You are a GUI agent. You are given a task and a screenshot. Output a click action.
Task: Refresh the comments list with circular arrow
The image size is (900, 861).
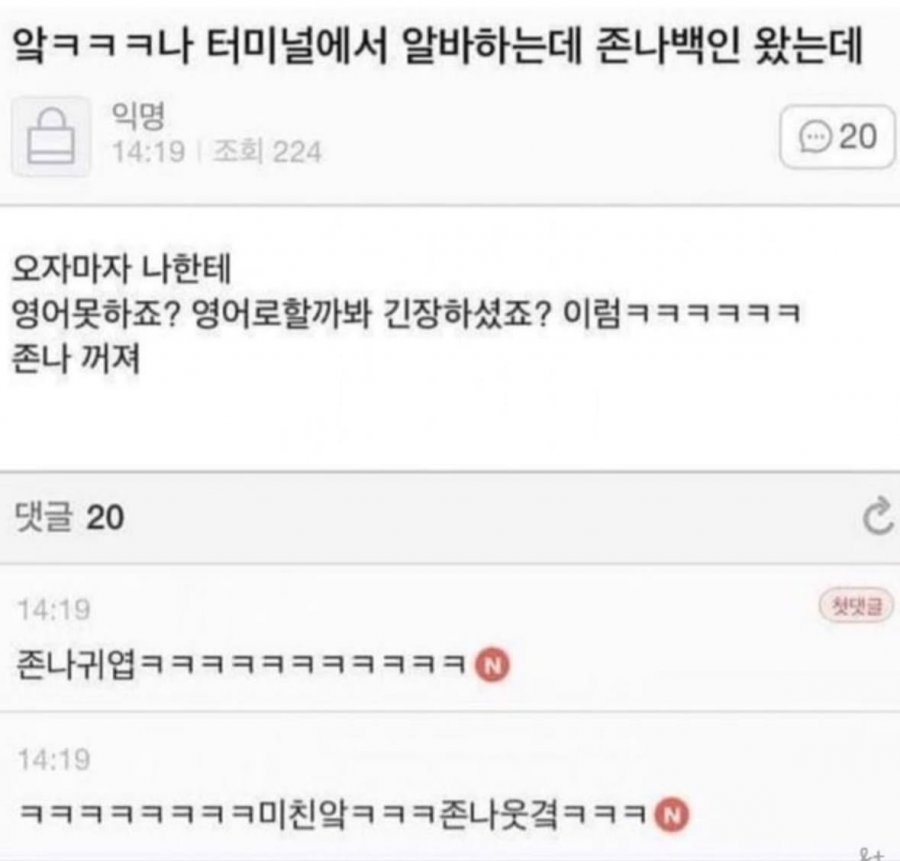878,517
